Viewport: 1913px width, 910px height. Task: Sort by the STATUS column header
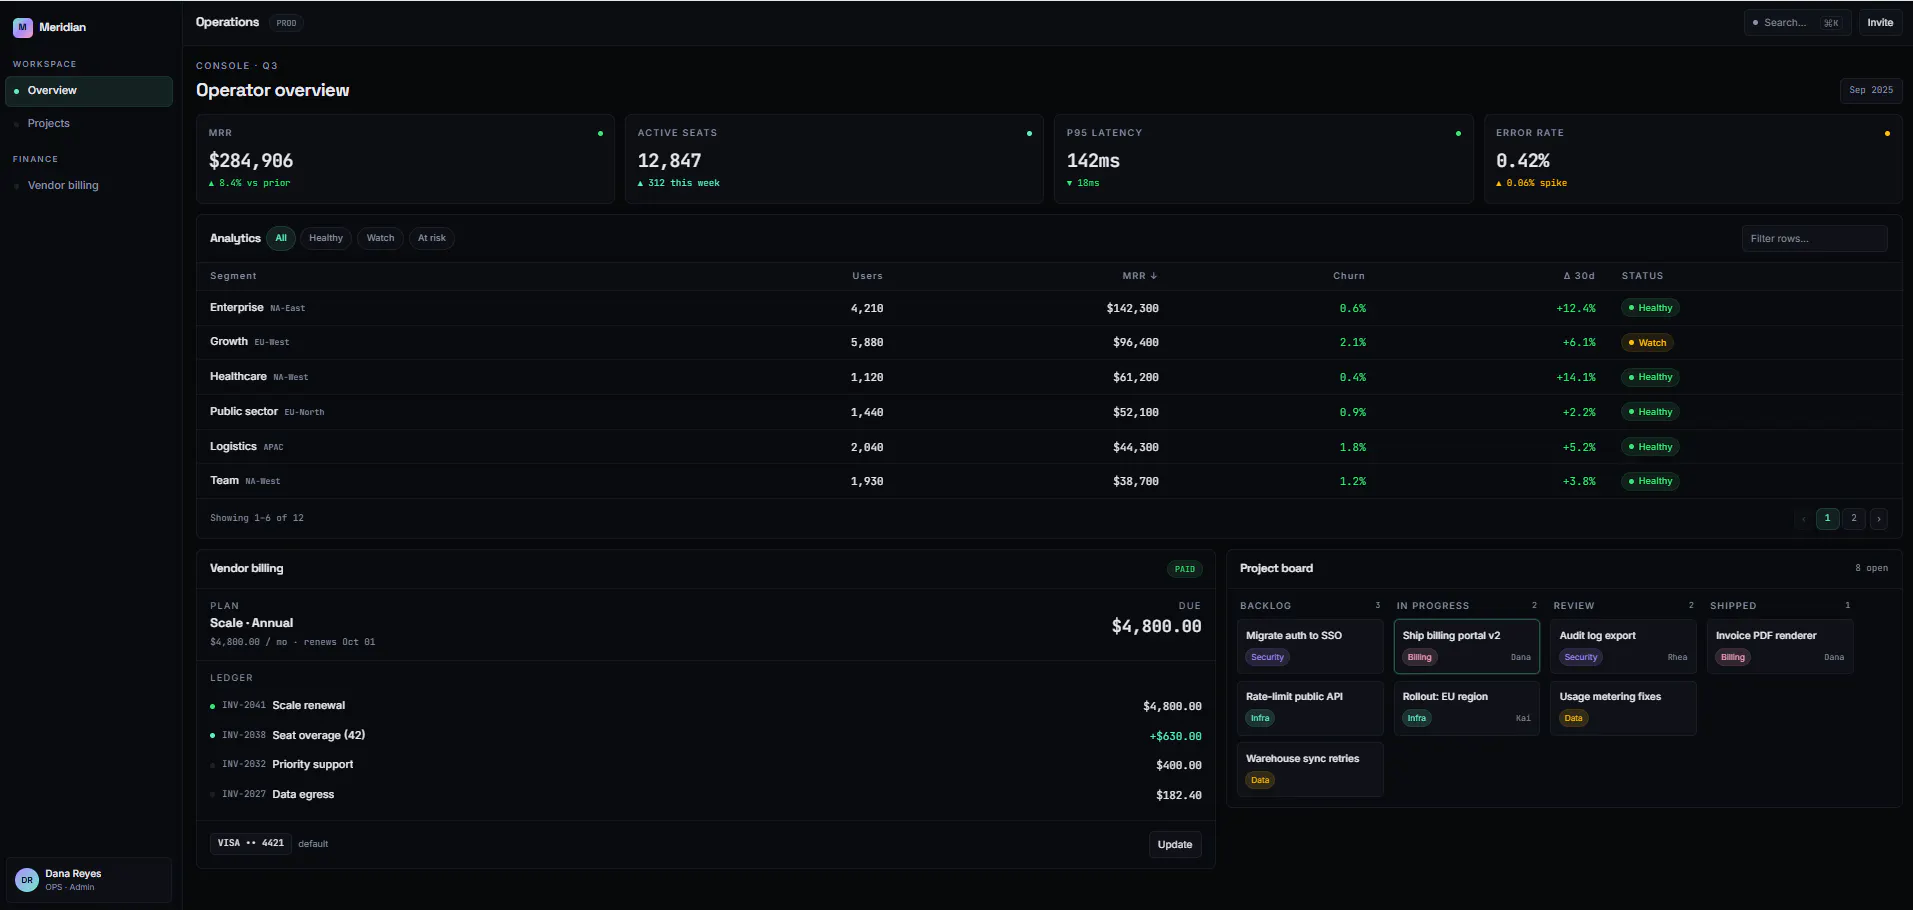pos(1642,276)
